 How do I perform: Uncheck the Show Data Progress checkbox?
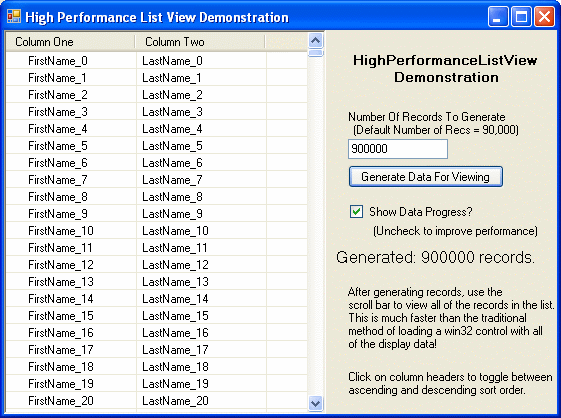[x=356, y=212]
